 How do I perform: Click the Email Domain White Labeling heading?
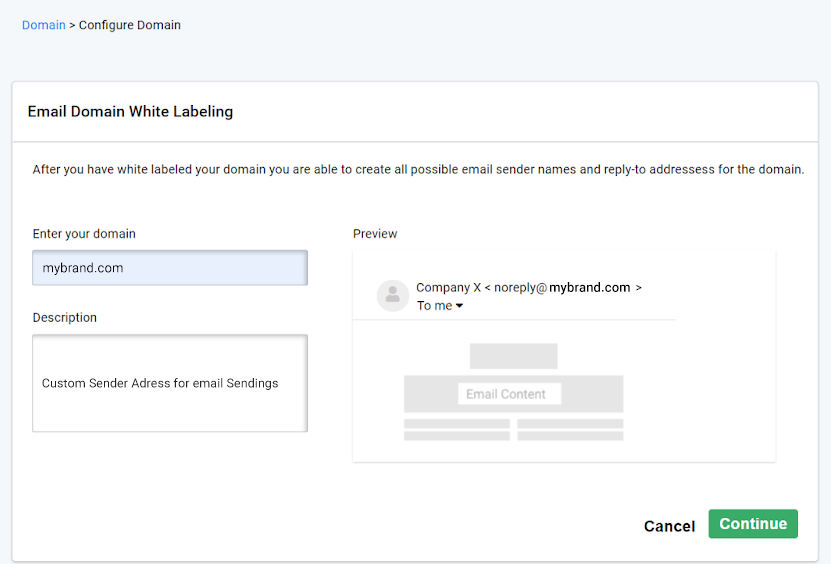tap(130, 111)
